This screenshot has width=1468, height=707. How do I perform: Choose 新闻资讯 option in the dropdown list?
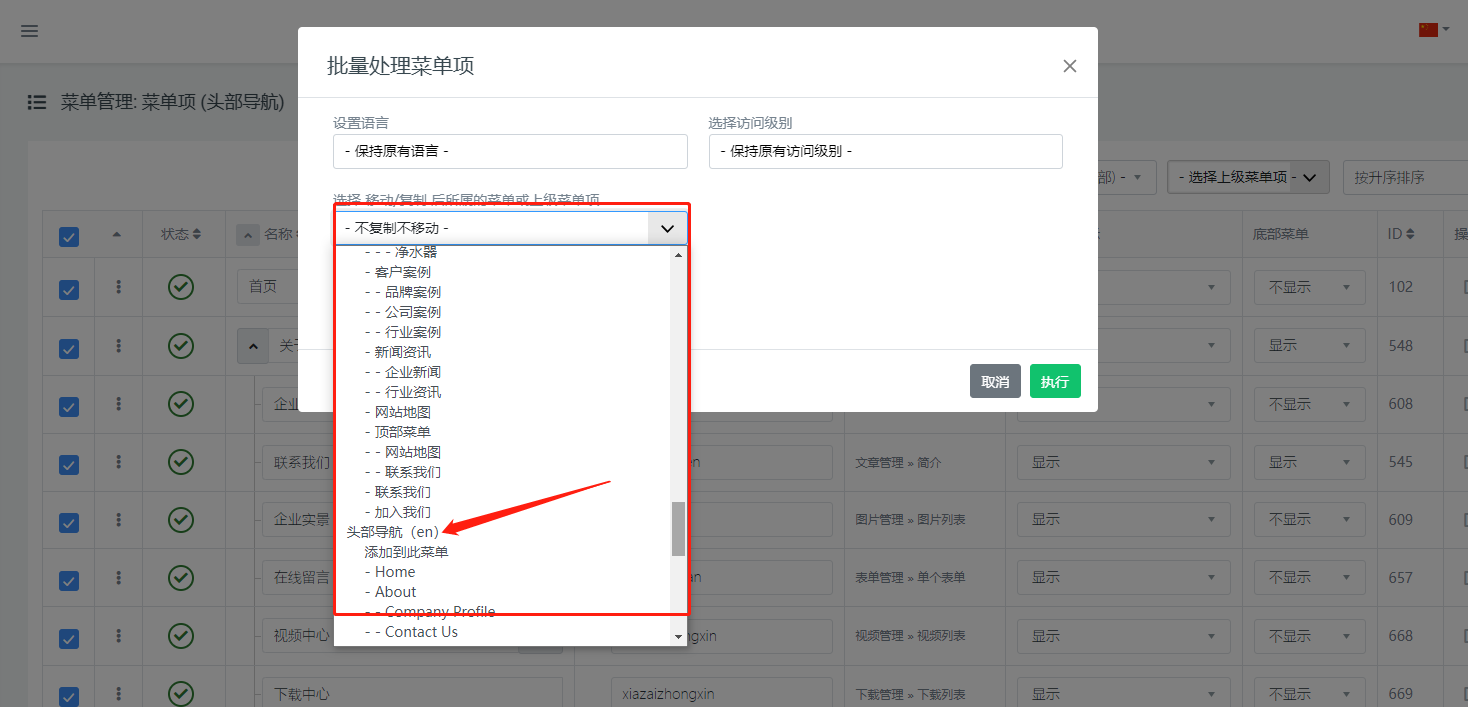(x=402, y=352)
